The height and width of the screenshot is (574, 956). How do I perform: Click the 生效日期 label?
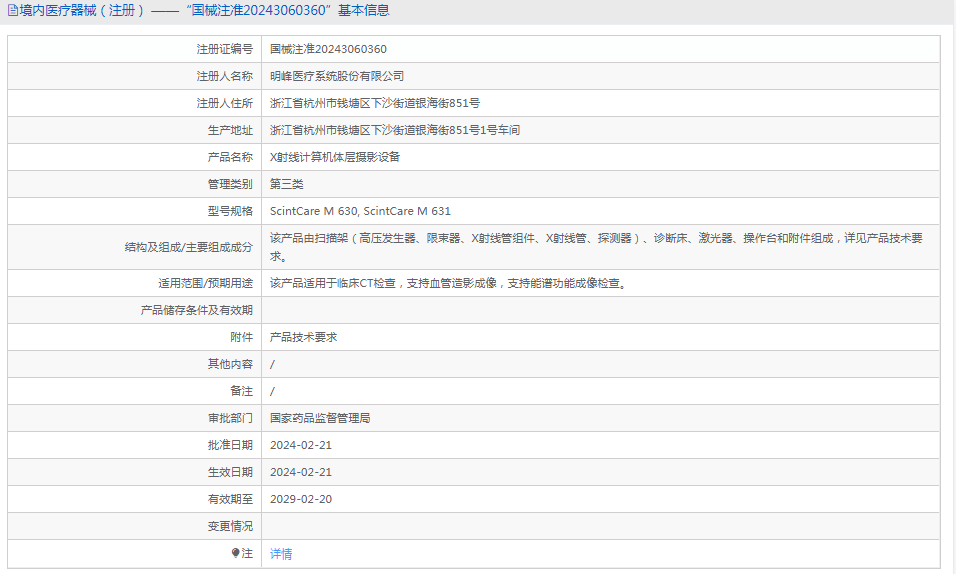coord(230,472)
